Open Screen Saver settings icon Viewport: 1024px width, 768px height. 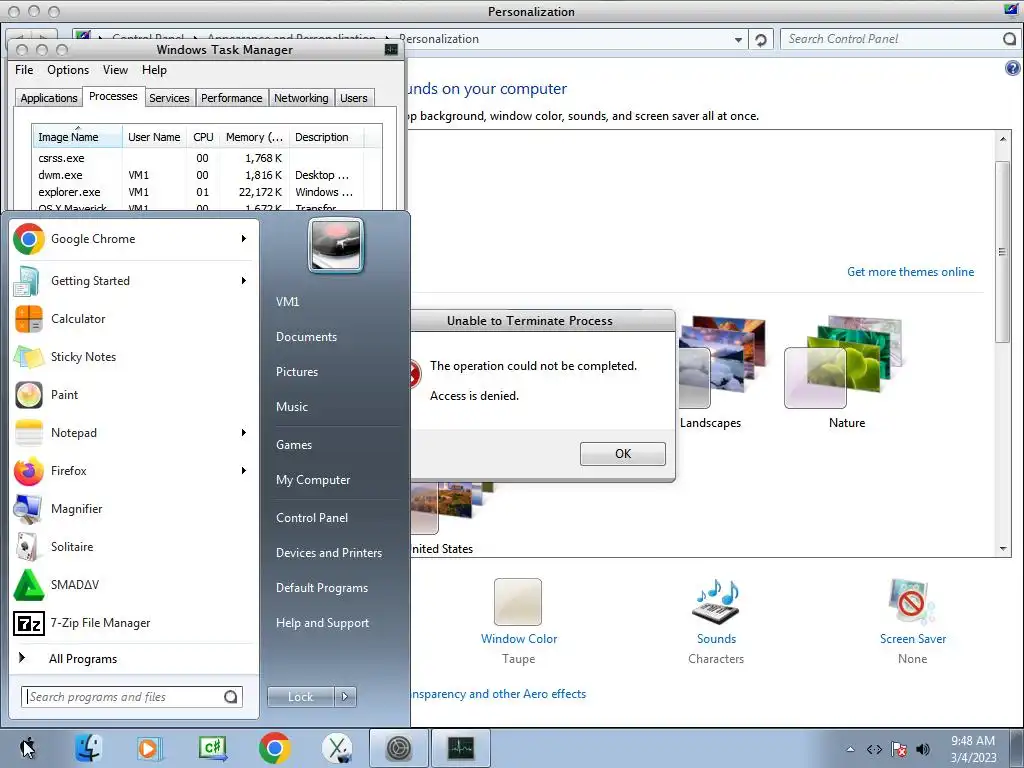click(x=912, y=602)
